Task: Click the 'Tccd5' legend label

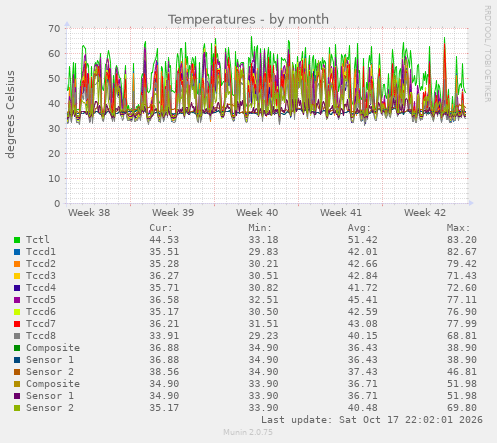Action: coord(41,300)
